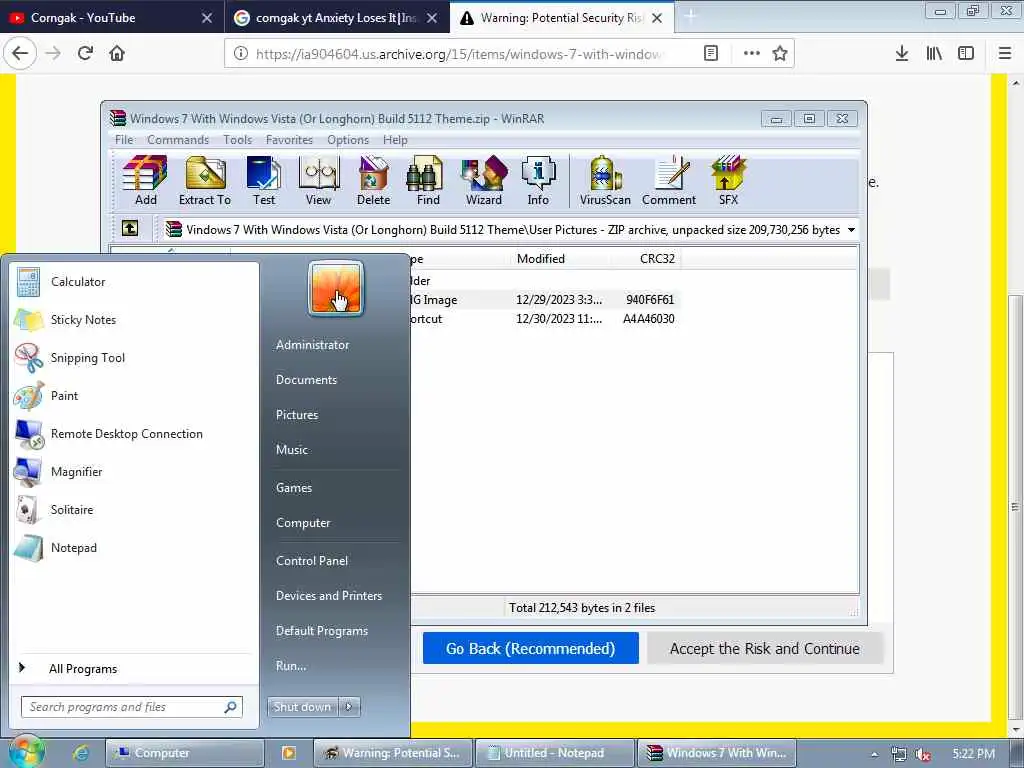Click the user account picture in Start menu
The image size is (1024, 768).
(336, 288)
